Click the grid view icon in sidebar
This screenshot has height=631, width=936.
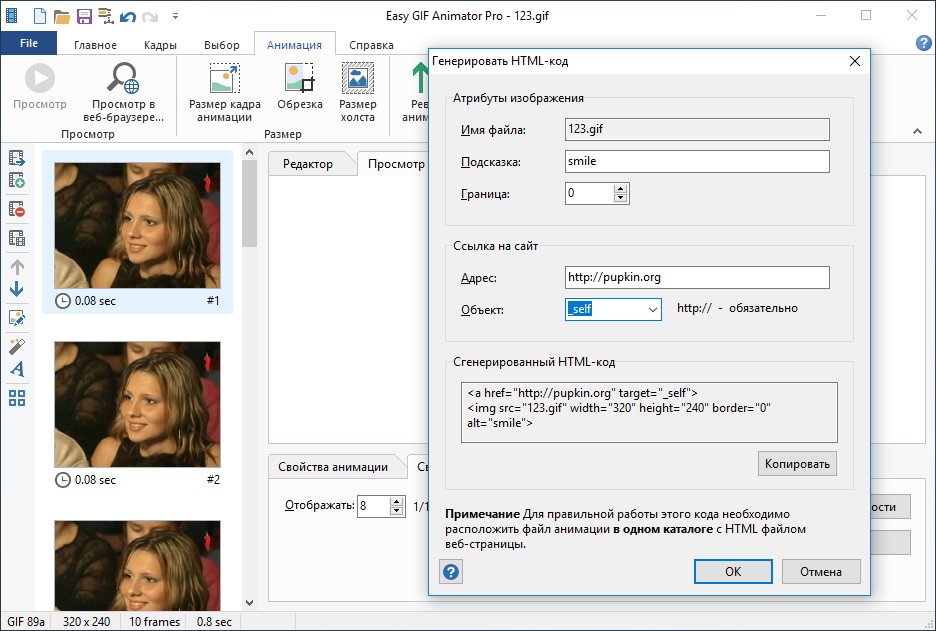coord(17,398)
